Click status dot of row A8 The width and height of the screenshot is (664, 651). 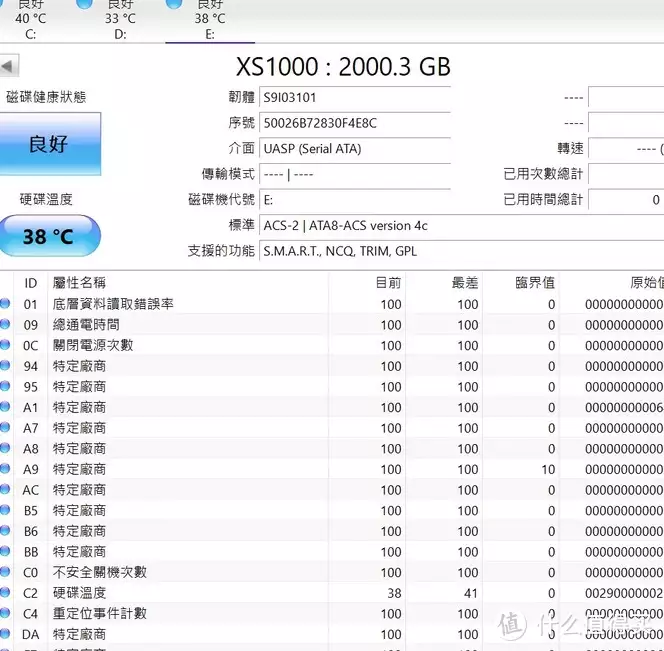click(x=5, y=448)
